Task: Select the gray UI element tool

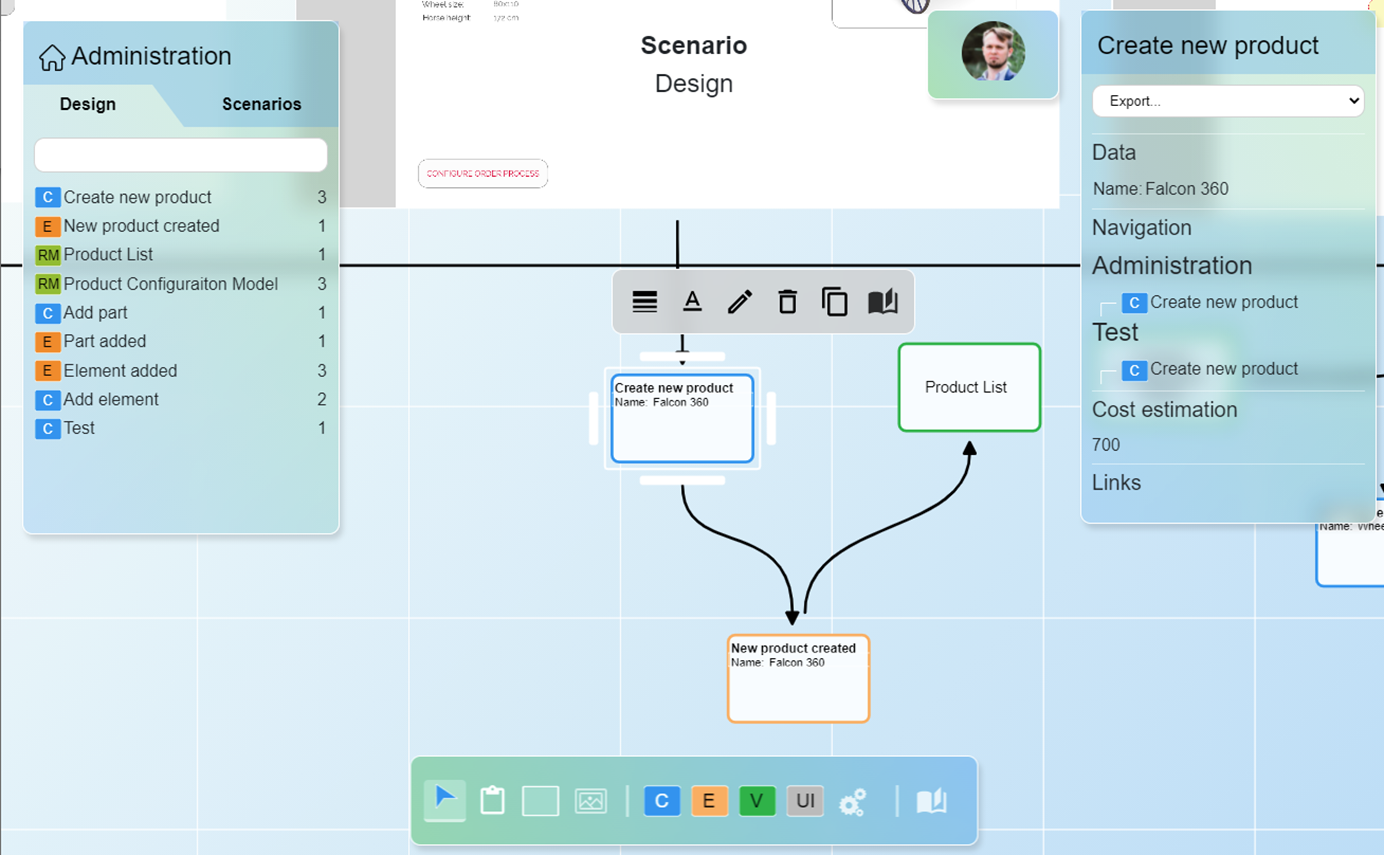Action: pos(805,801)
